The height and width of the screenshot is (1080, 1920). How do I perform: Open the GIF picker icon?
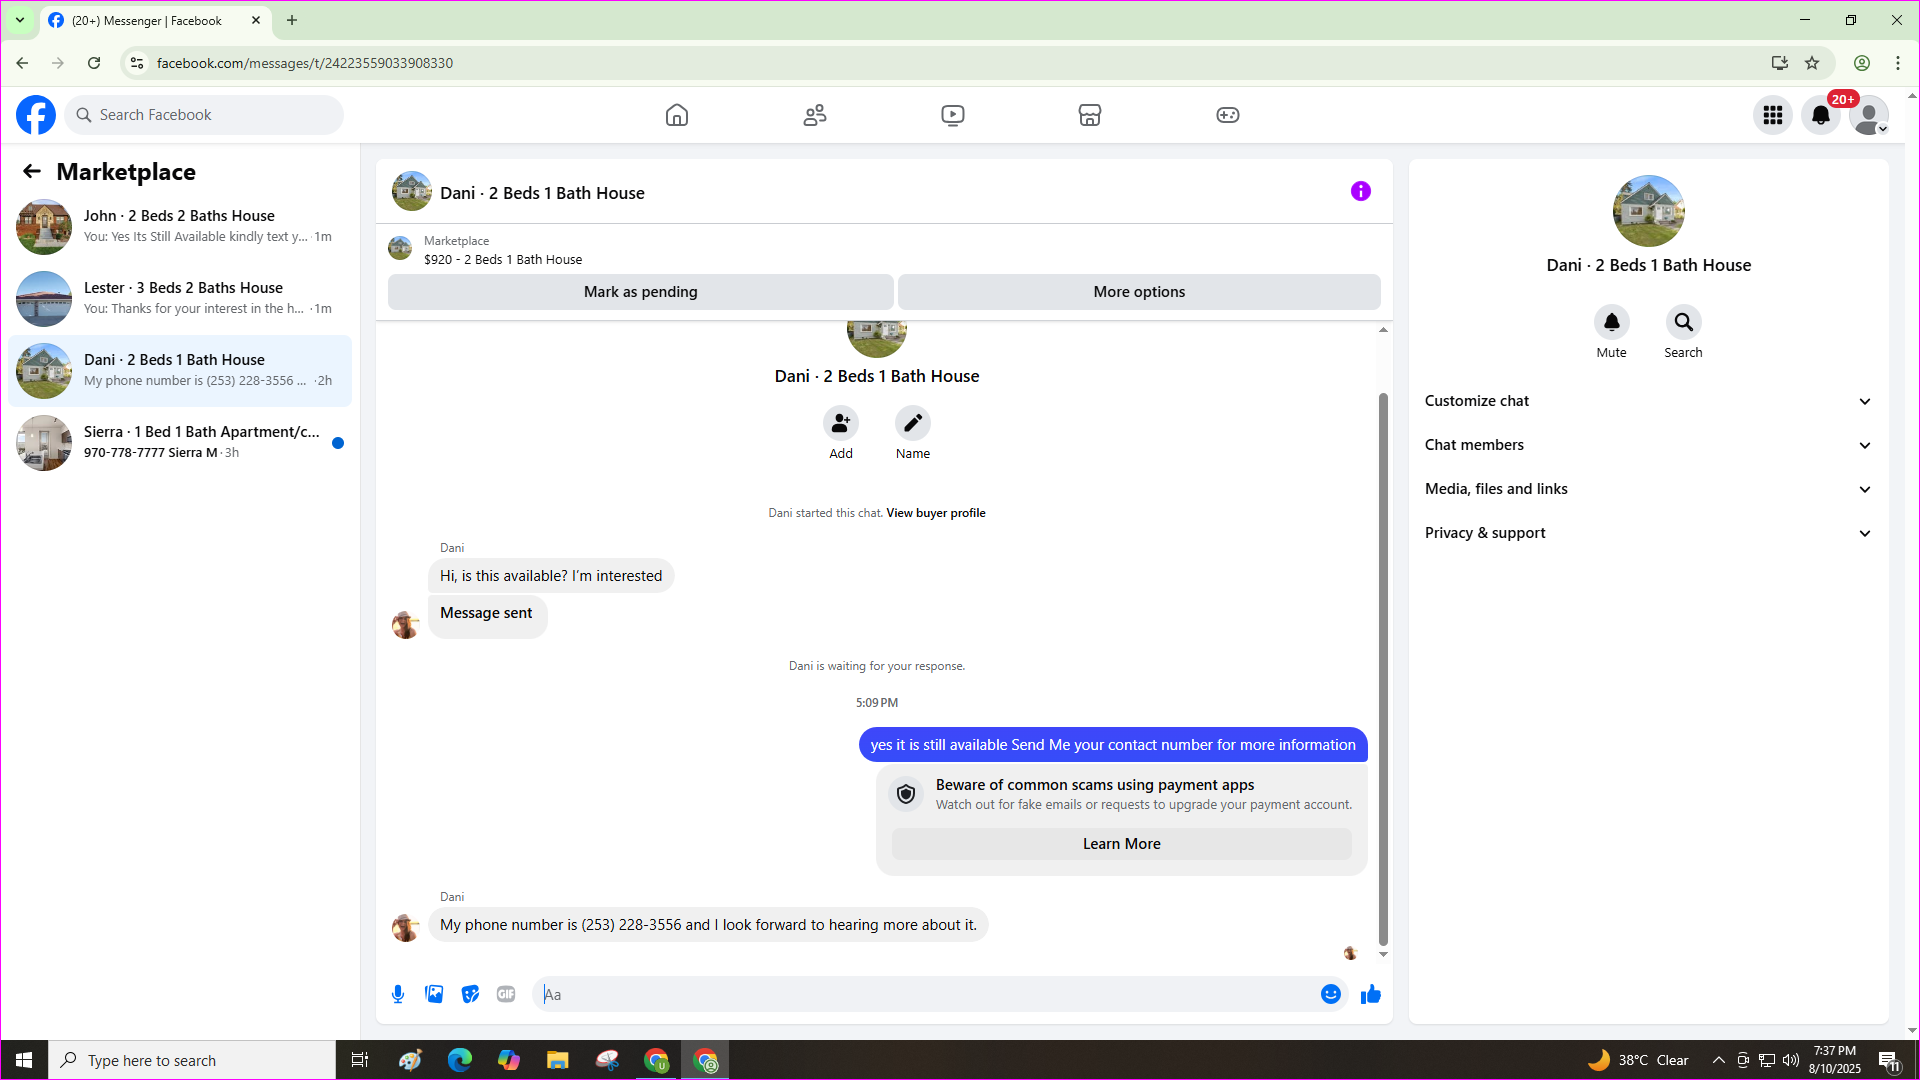(506, 994)
